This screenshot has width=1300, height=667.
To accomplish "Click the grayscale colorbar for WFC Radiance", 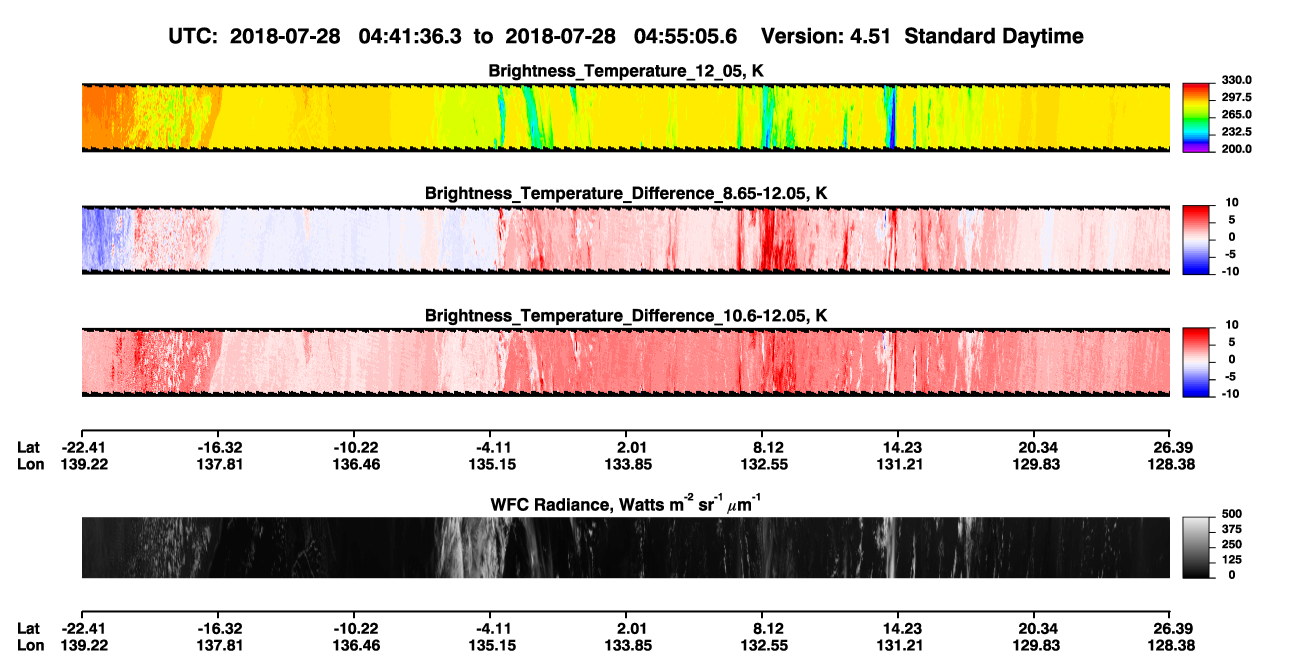I will tap(1196, 548).
